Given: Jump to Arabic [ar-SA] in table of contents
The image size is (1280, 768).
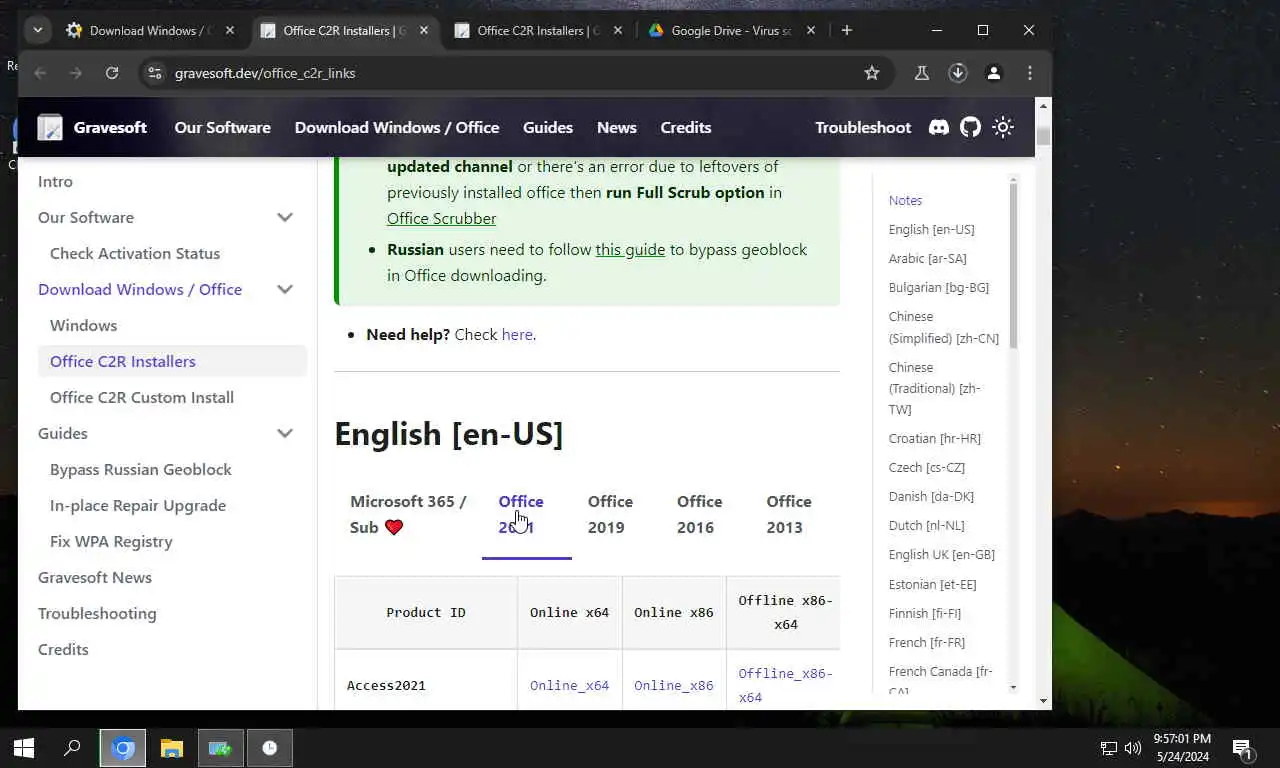Looking at the screenshot, I should [x=927, y=258].
